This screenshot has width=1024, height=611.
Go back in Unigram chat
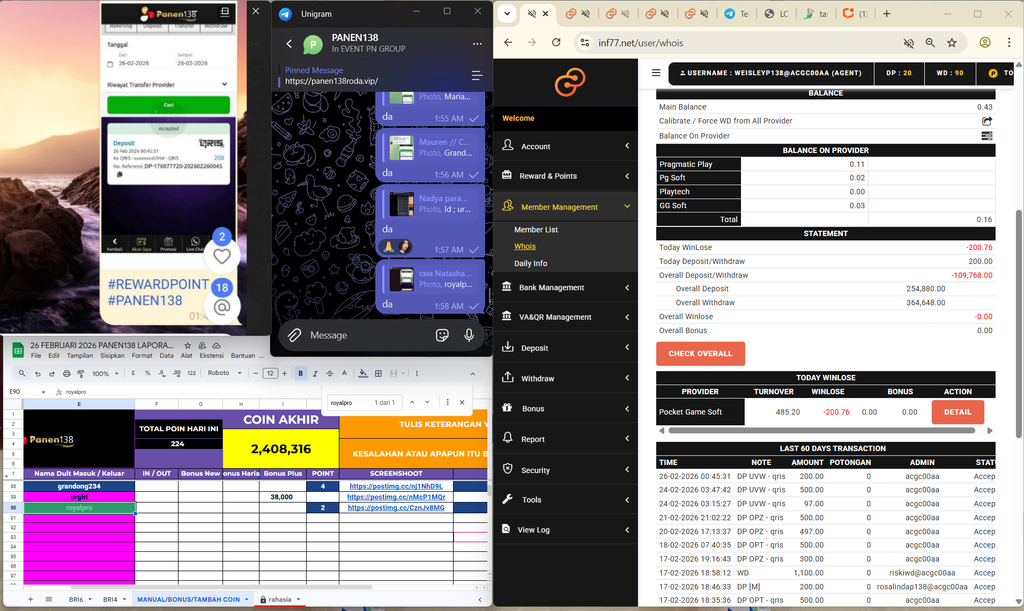pyautogui.click(x=289, y=44)
